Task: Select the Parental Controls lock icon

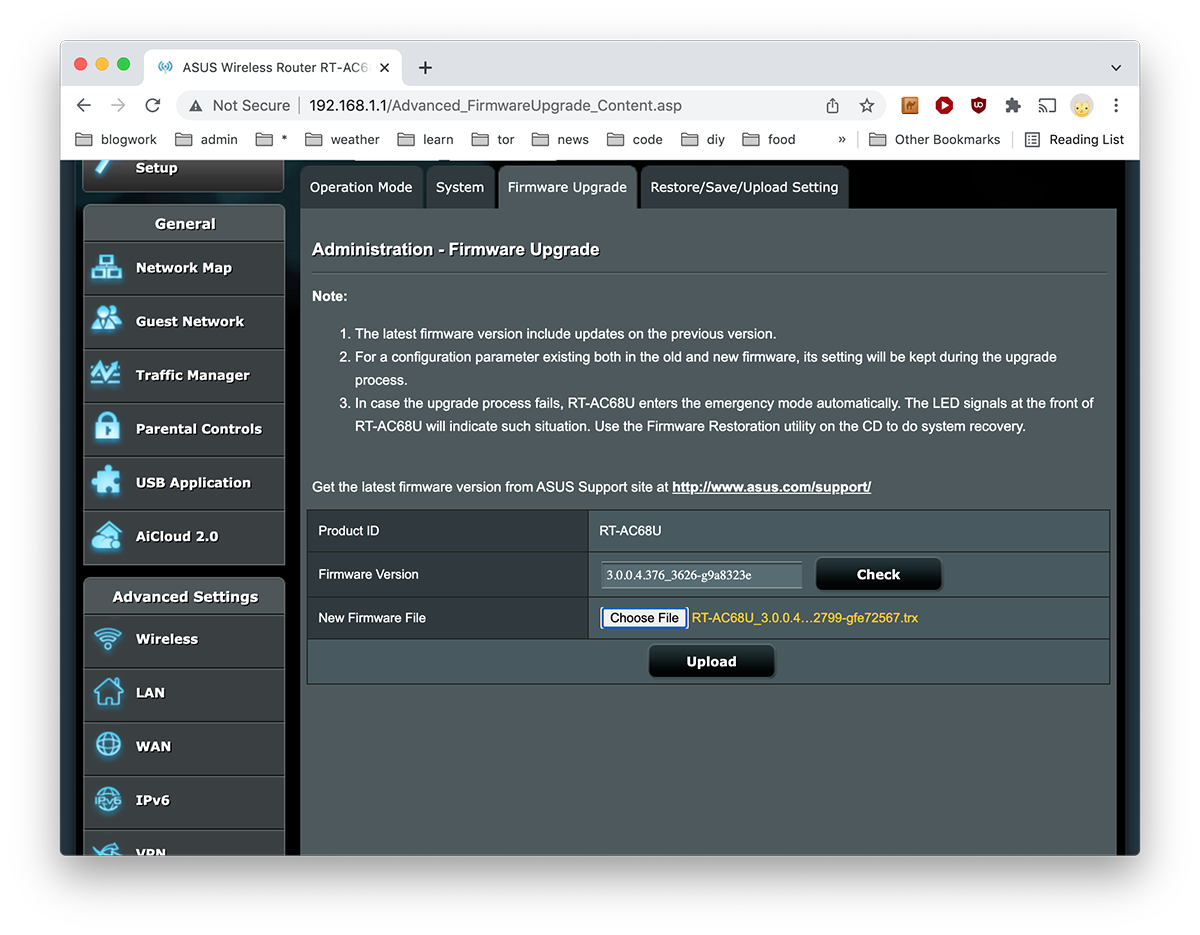Action: (x=107, y=429)
